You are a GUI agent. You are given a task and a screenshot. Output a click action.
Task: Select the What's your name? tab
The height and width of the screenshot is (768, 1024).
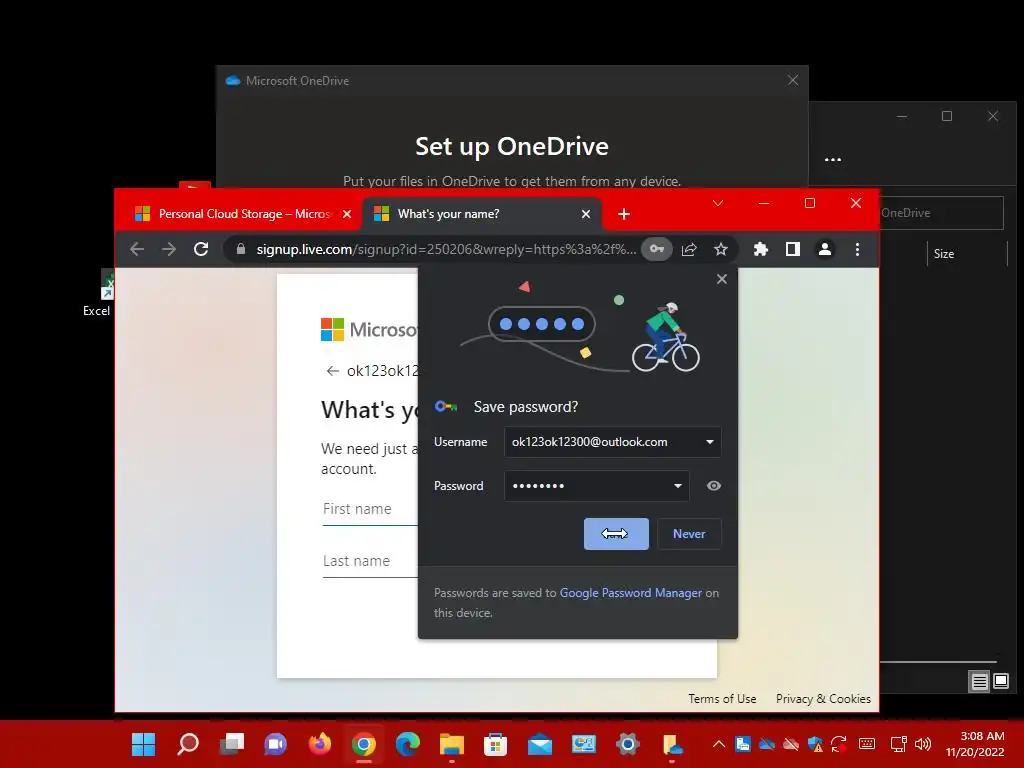pos(481,214)
